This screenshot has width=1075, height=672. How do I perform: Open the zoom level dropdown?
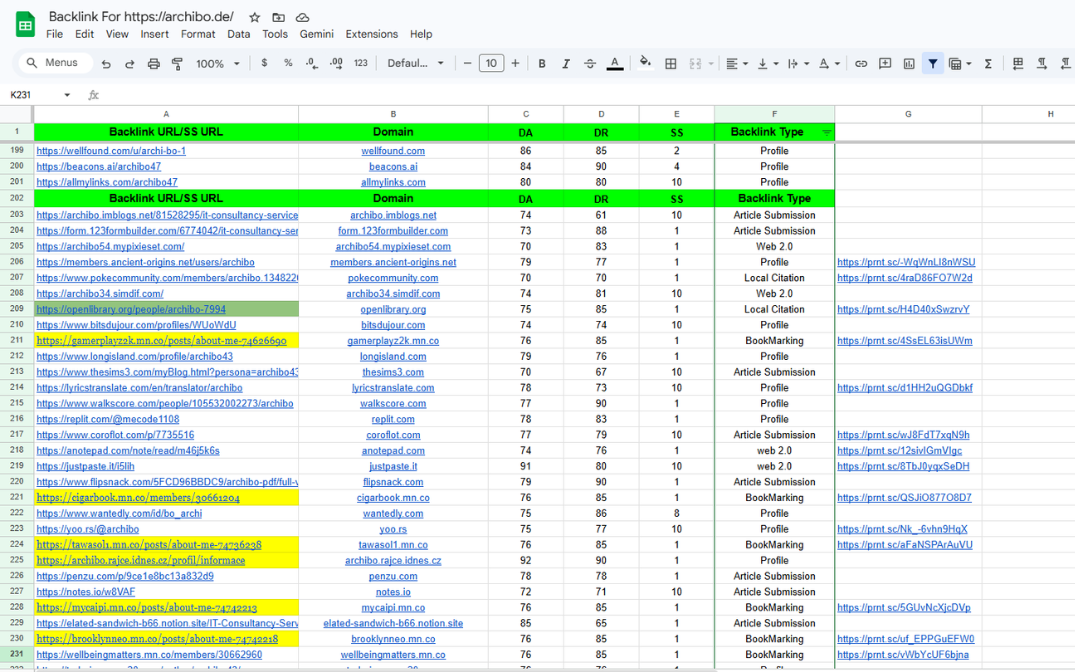pyautogui.click(x=218, y=64)
